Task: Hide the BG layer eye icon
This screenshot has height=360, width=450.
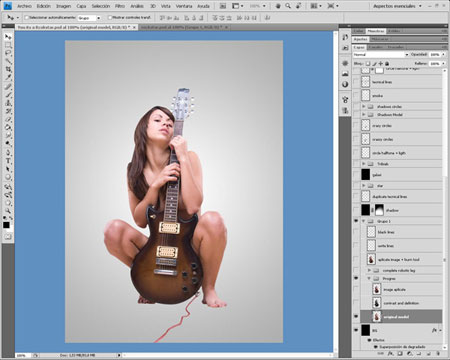Action: pyautogui.click(x=356, y=330)
